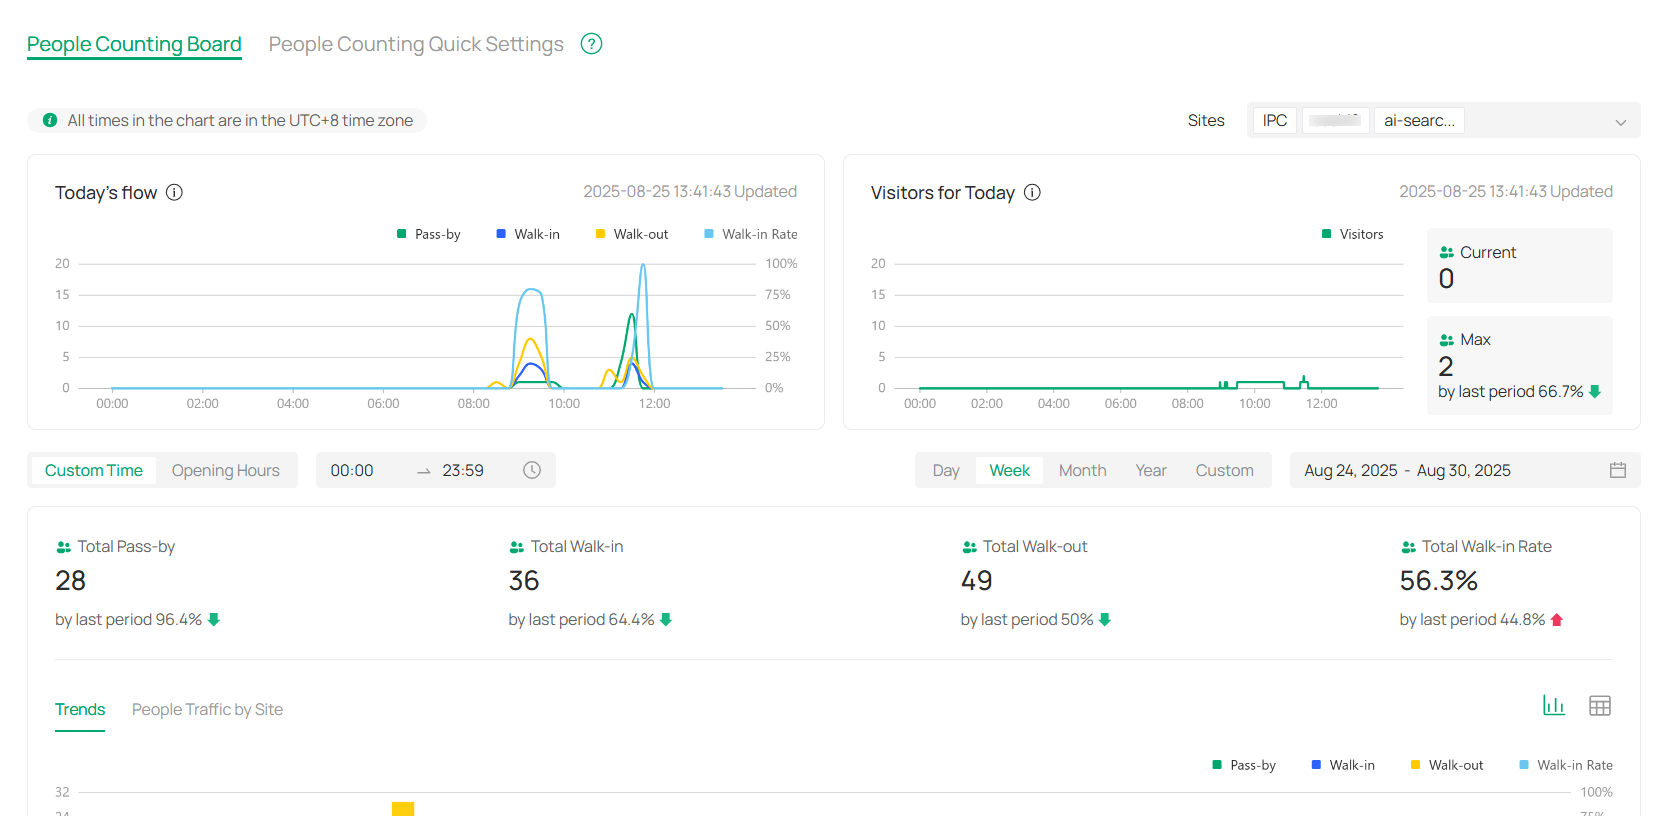Click the info icon beside Visitors for Today
This screenshot has width=1668, height=816.
coord(1032,192)
